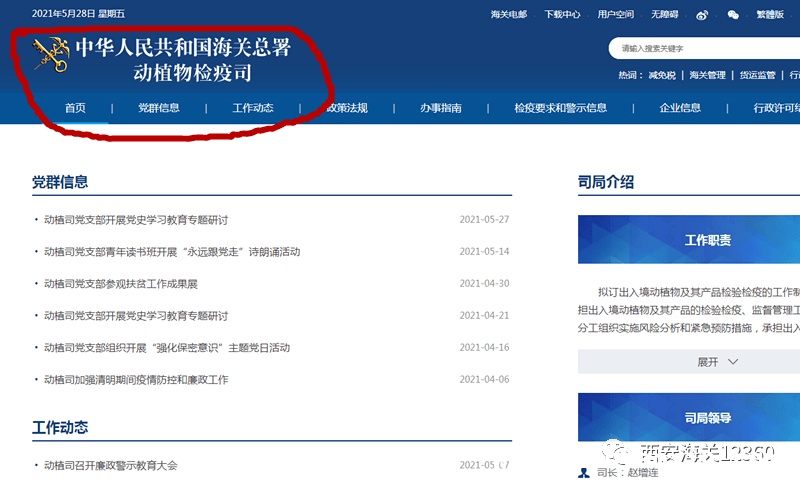The height and width of the screenshot is (488, 800).
Task: Open the 党群信息 navigation tab
Action: (159, 108)
